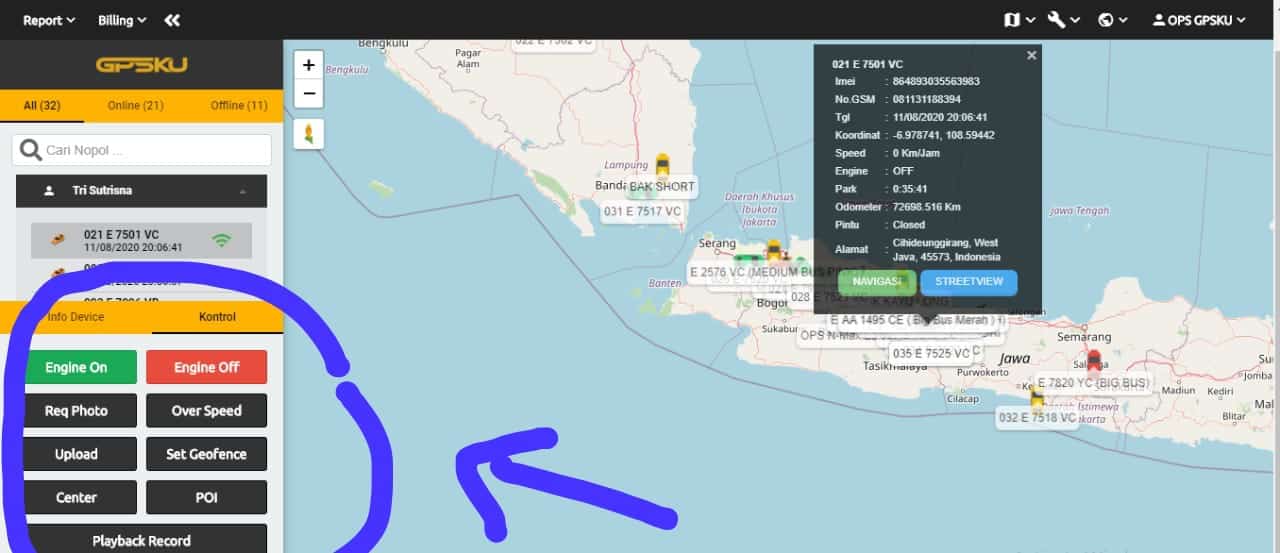Viewport: 1280px width, 553px height.
Task: Close the vehicle info popup
Action: coord(1031,56)
